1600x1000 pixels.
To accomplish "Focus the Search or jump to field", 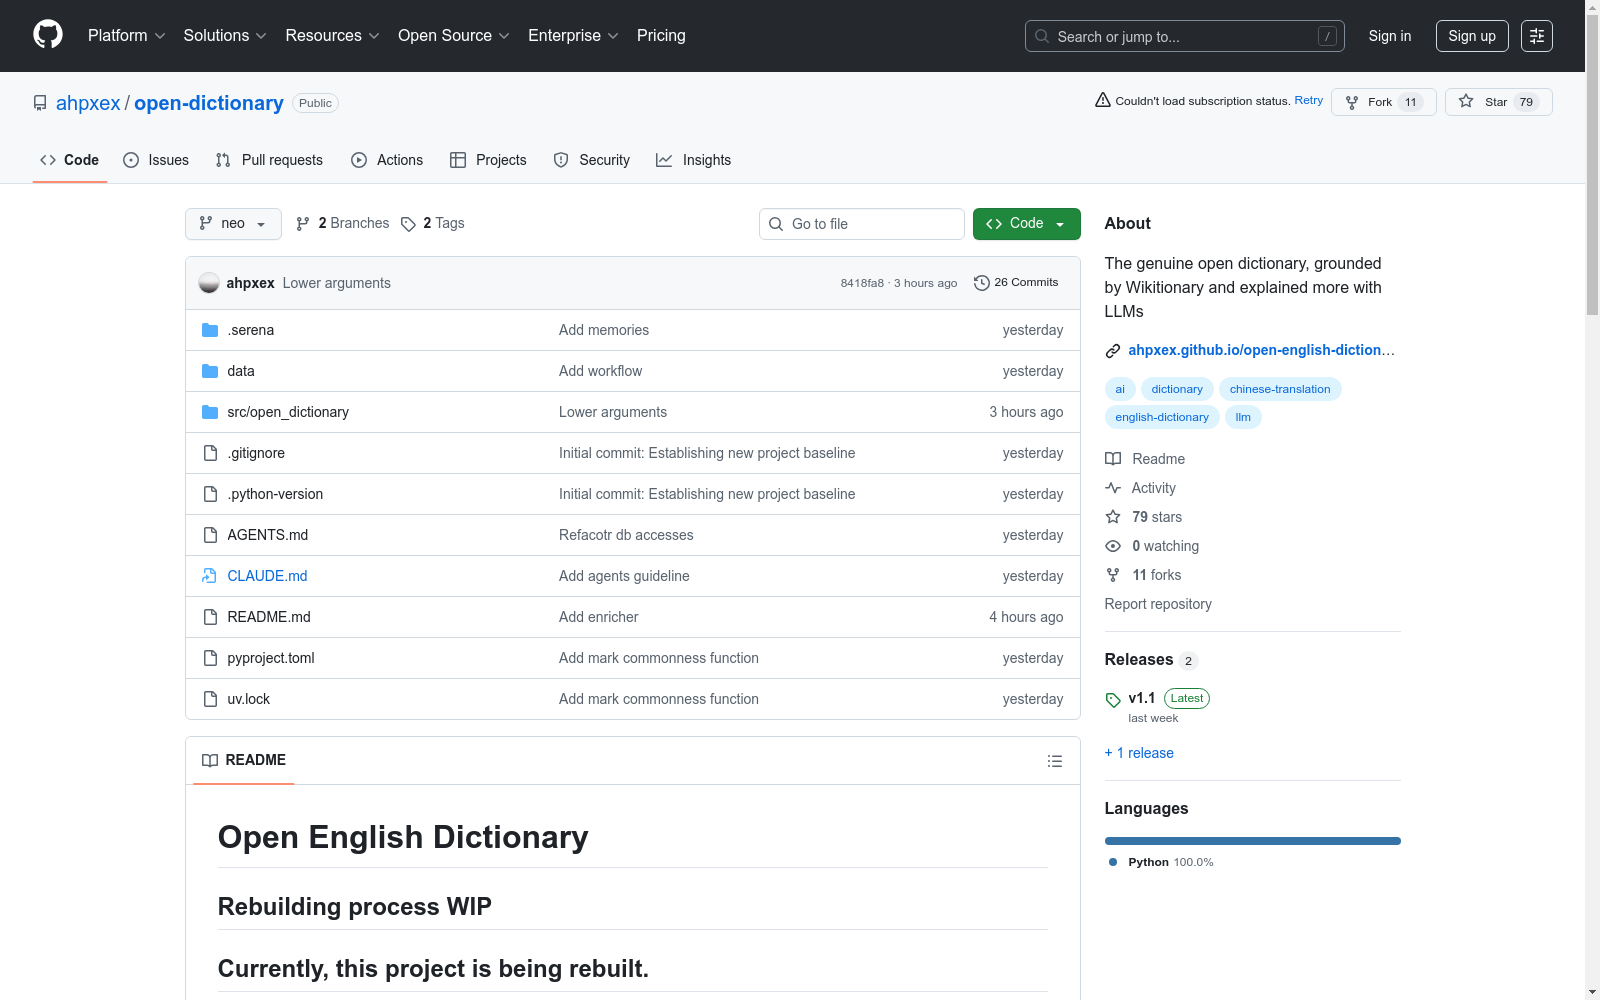I will point(1185,36).
